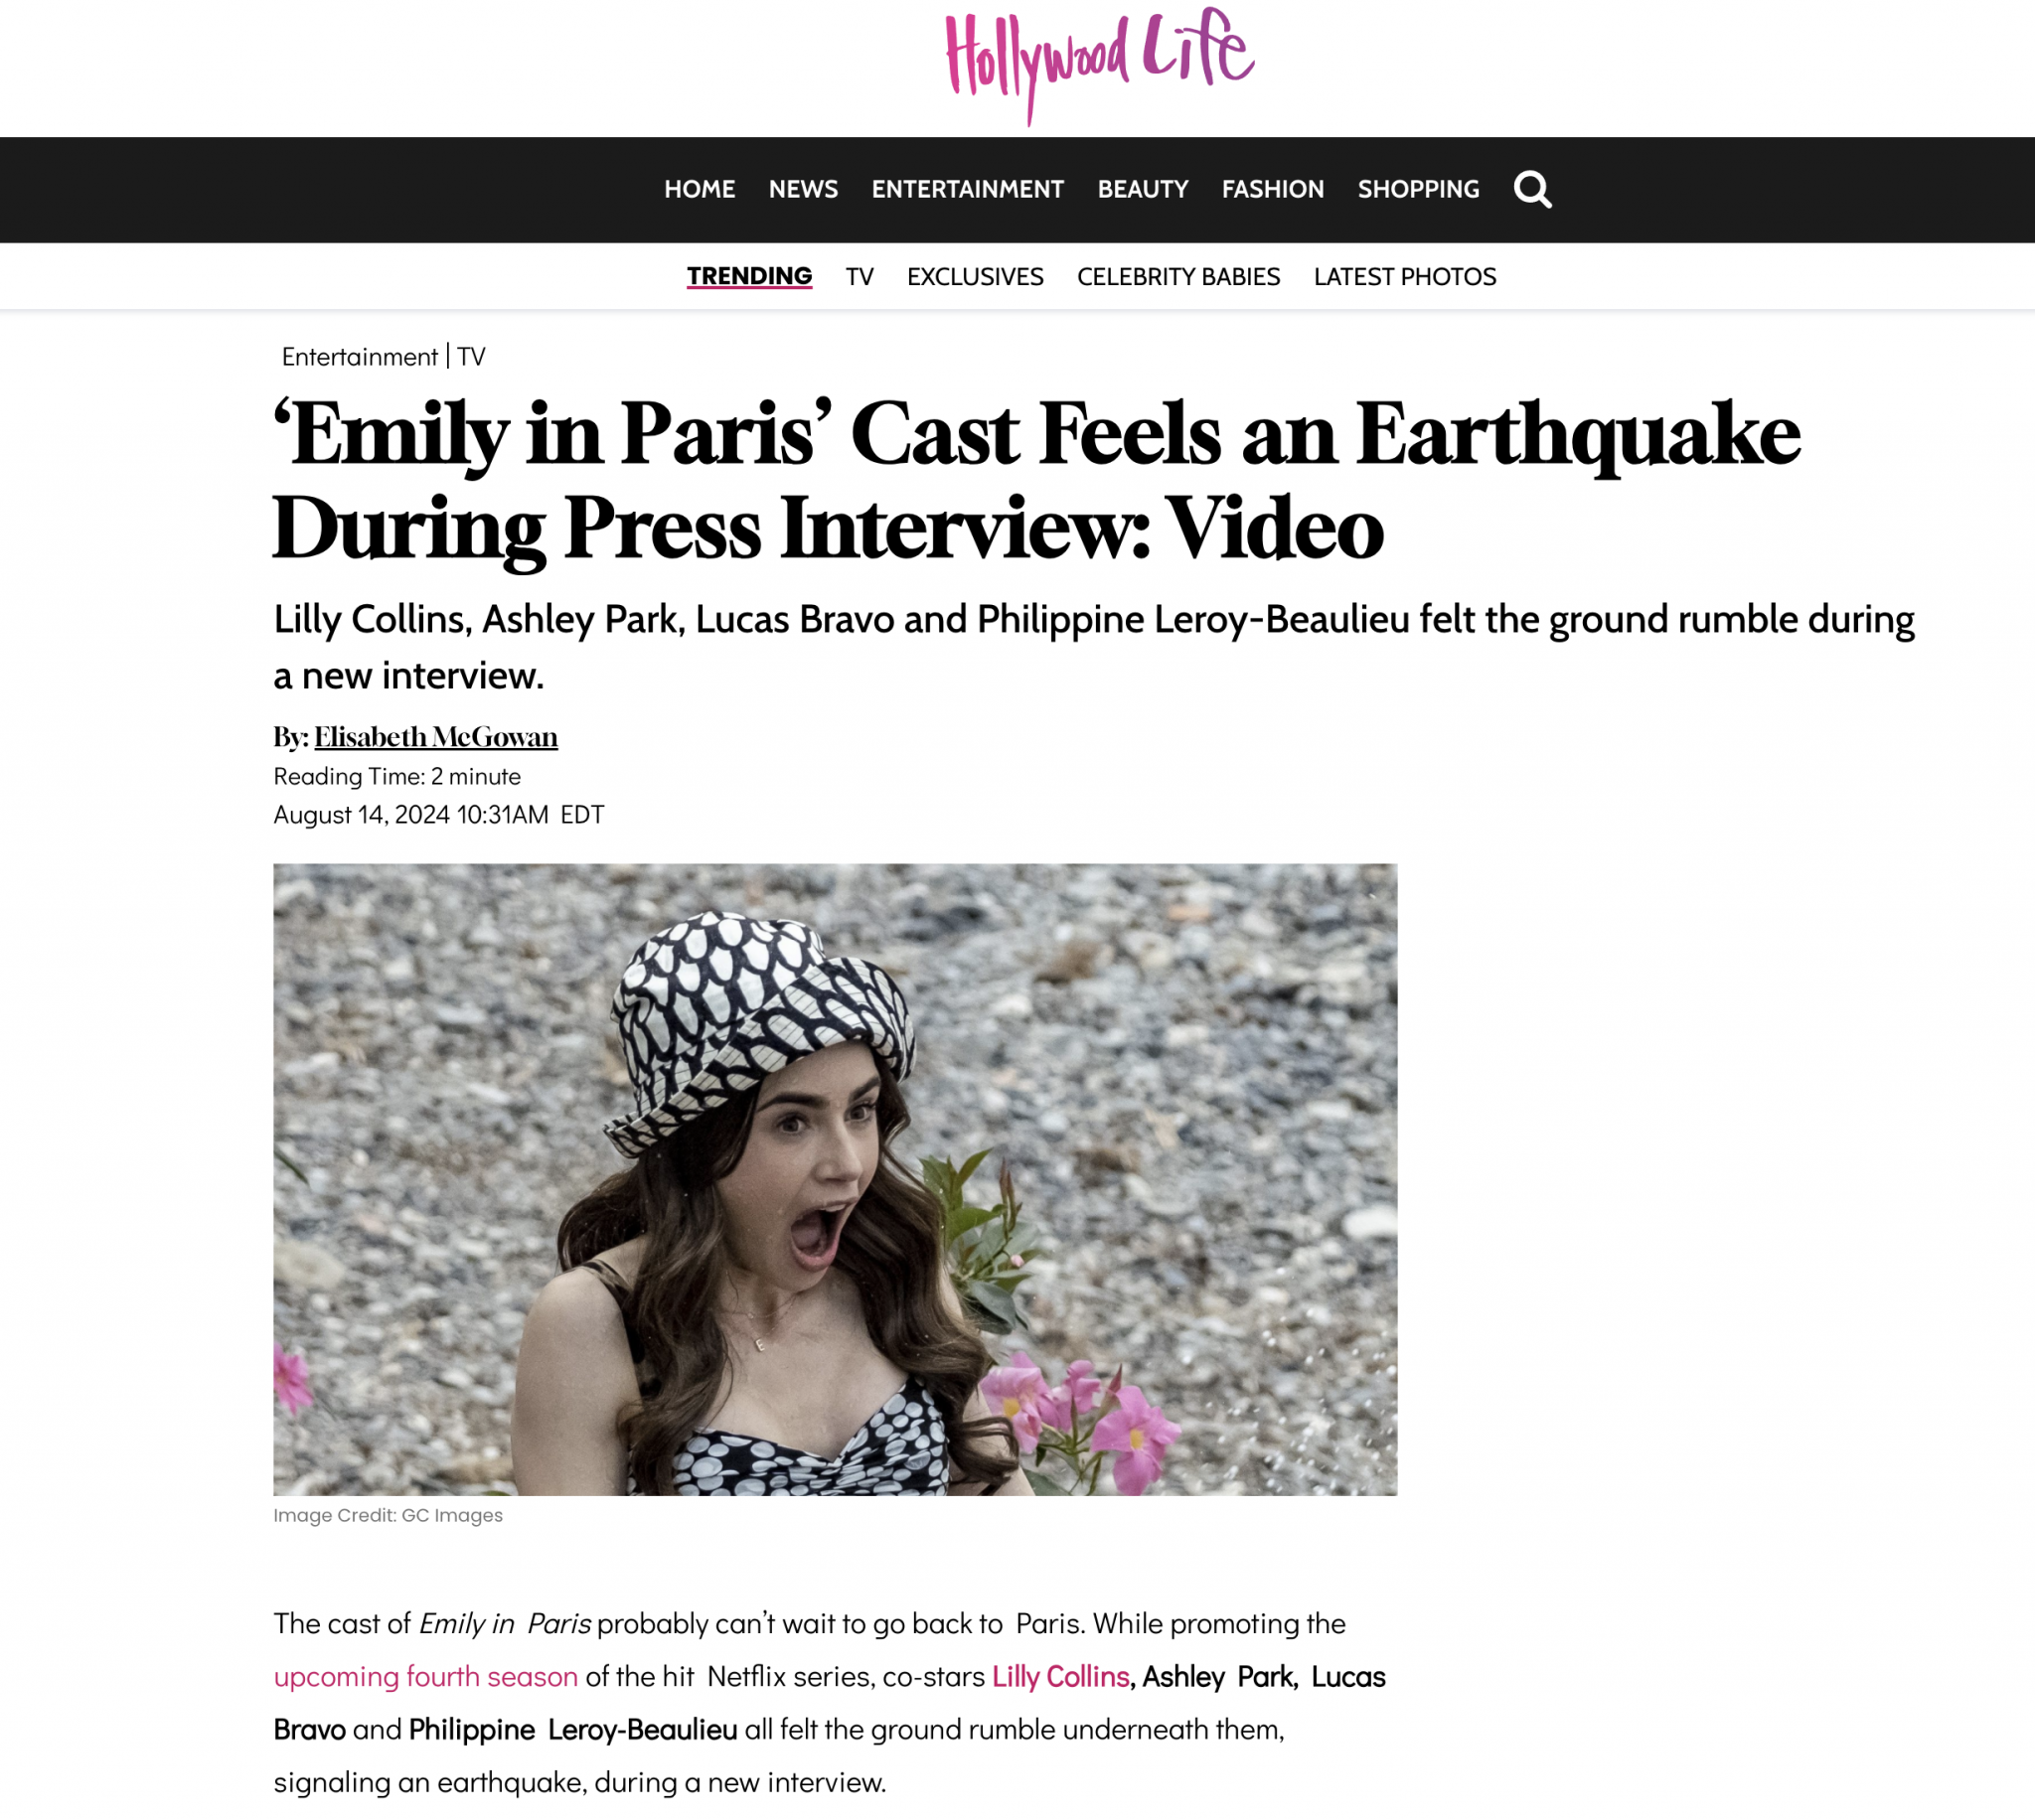Screen dimensions: 2035x1820
Task: Open the search magnifier icon
Action: coord(1531,189)
